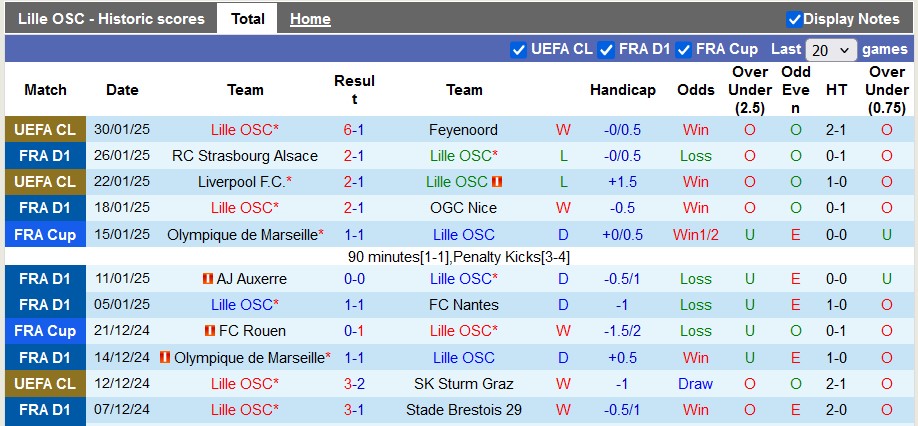Viewport: 918px width, 426px height.
Task: Click the red card icon before AJ Auxerre
Action: pos(209,279)
